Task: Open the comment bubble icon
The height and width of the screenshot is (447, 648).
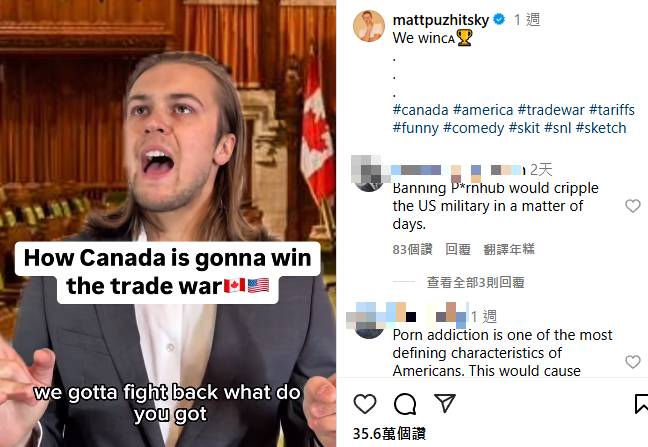Action: [405, 404]
